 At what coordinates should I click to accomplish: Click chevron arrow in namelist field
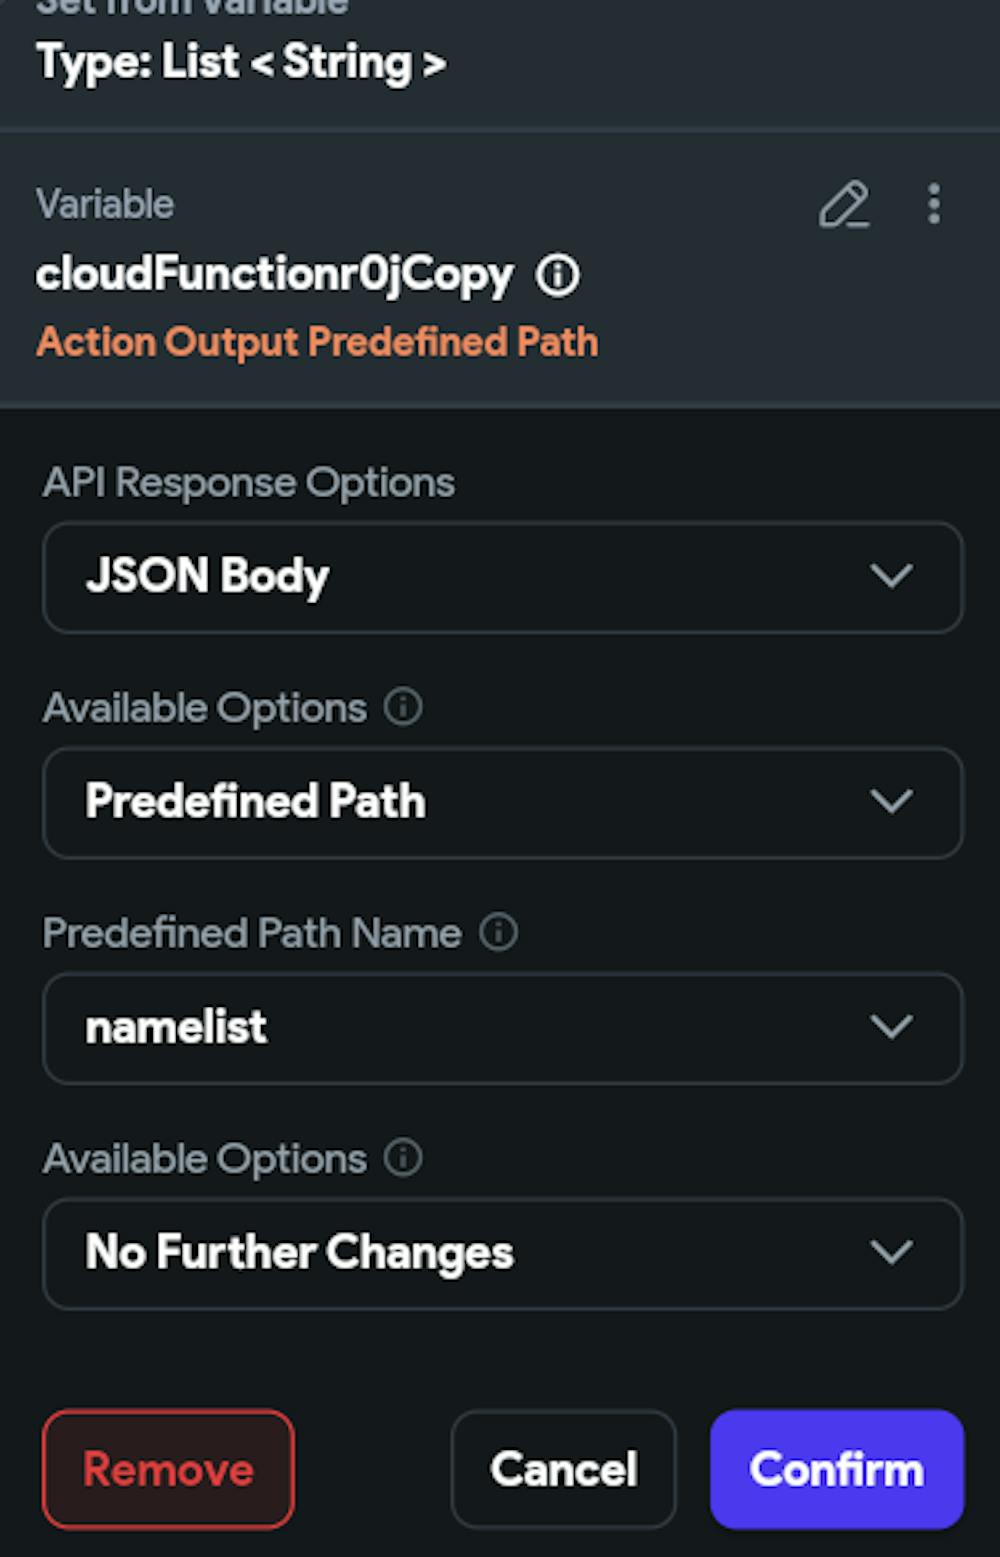pos(891,1027)
